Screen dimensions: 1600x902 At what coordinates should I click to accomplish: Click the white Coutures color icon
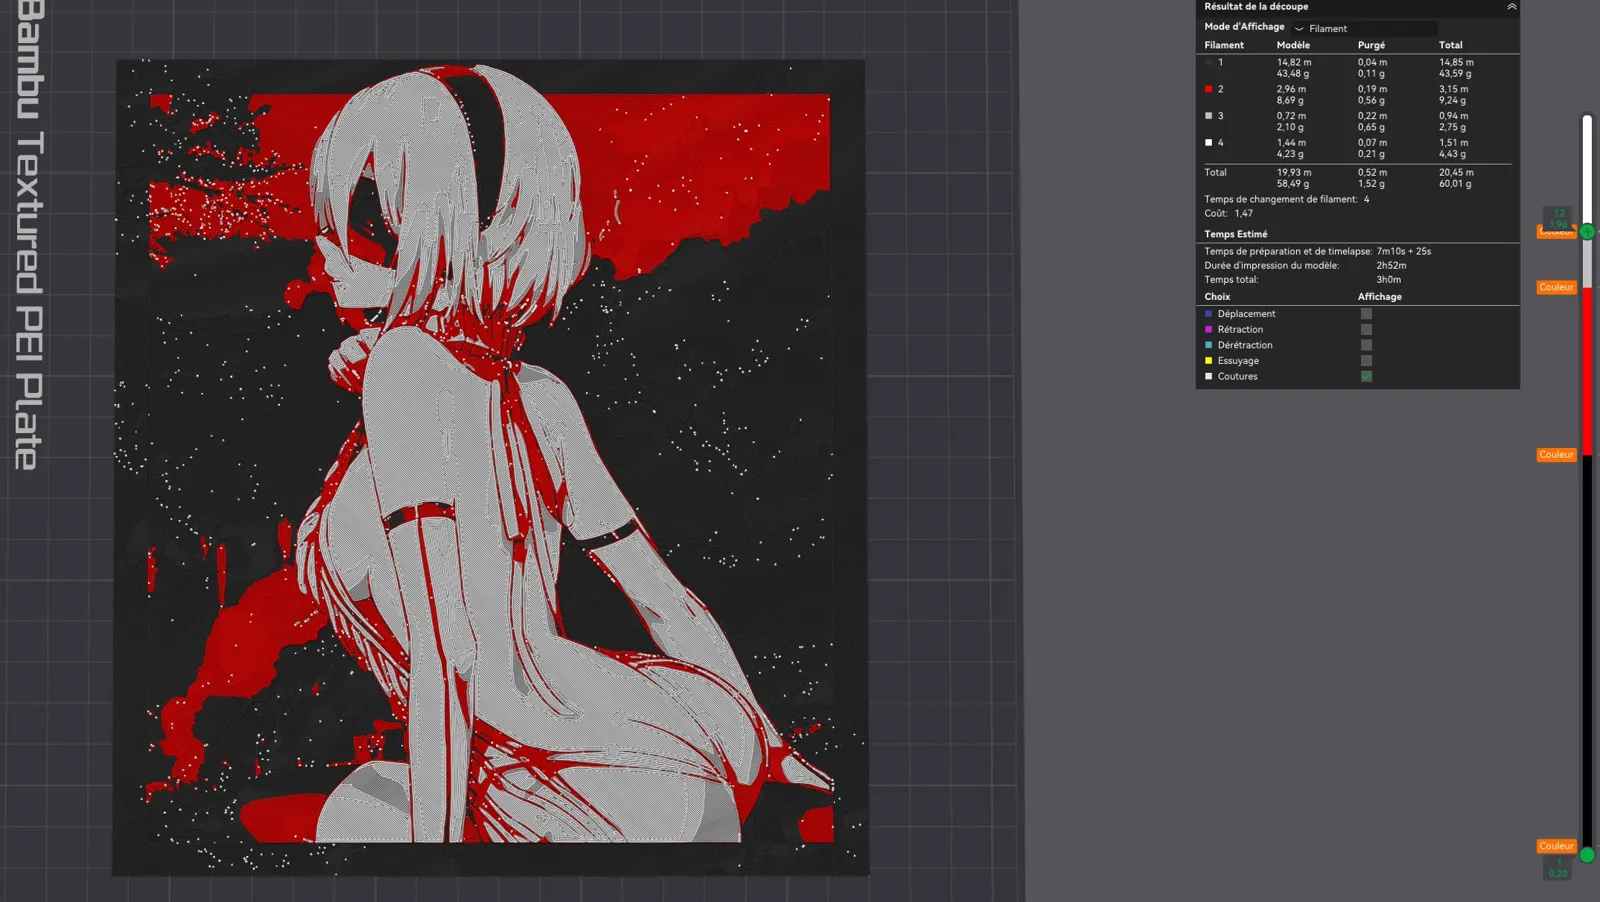[1208, 376]
